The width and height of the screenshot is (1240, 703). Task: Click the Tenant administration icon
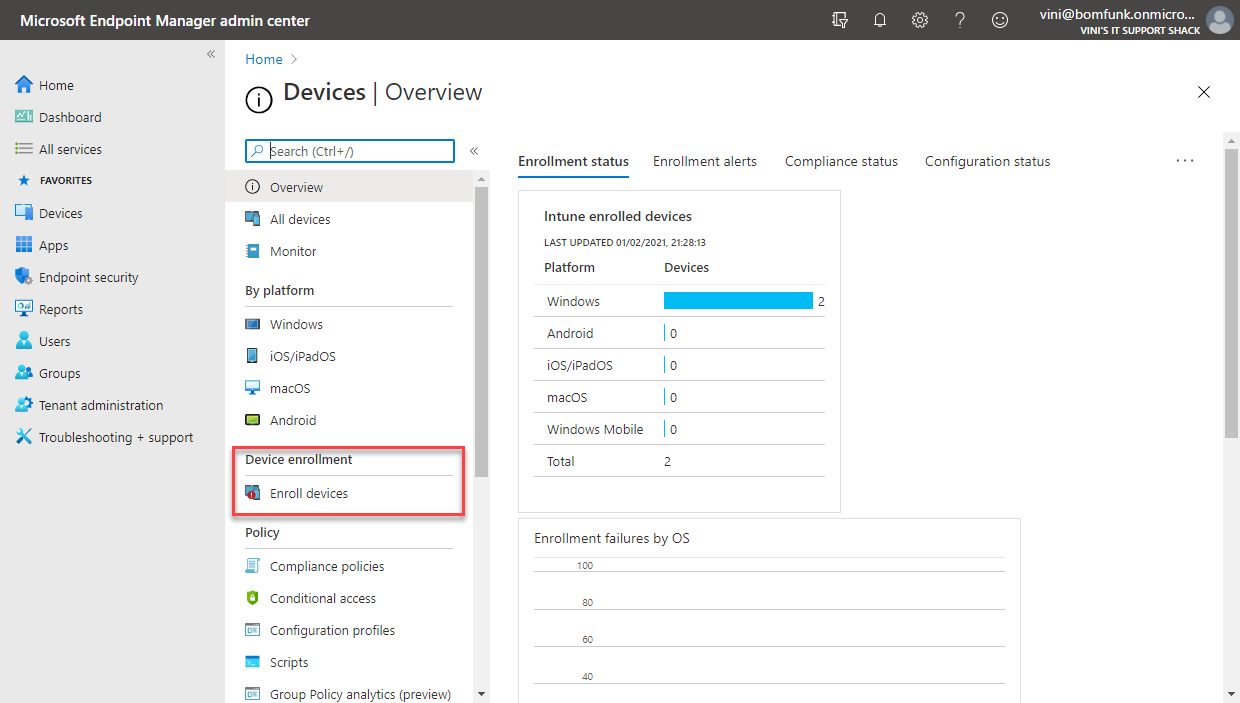tap(24, 405)
